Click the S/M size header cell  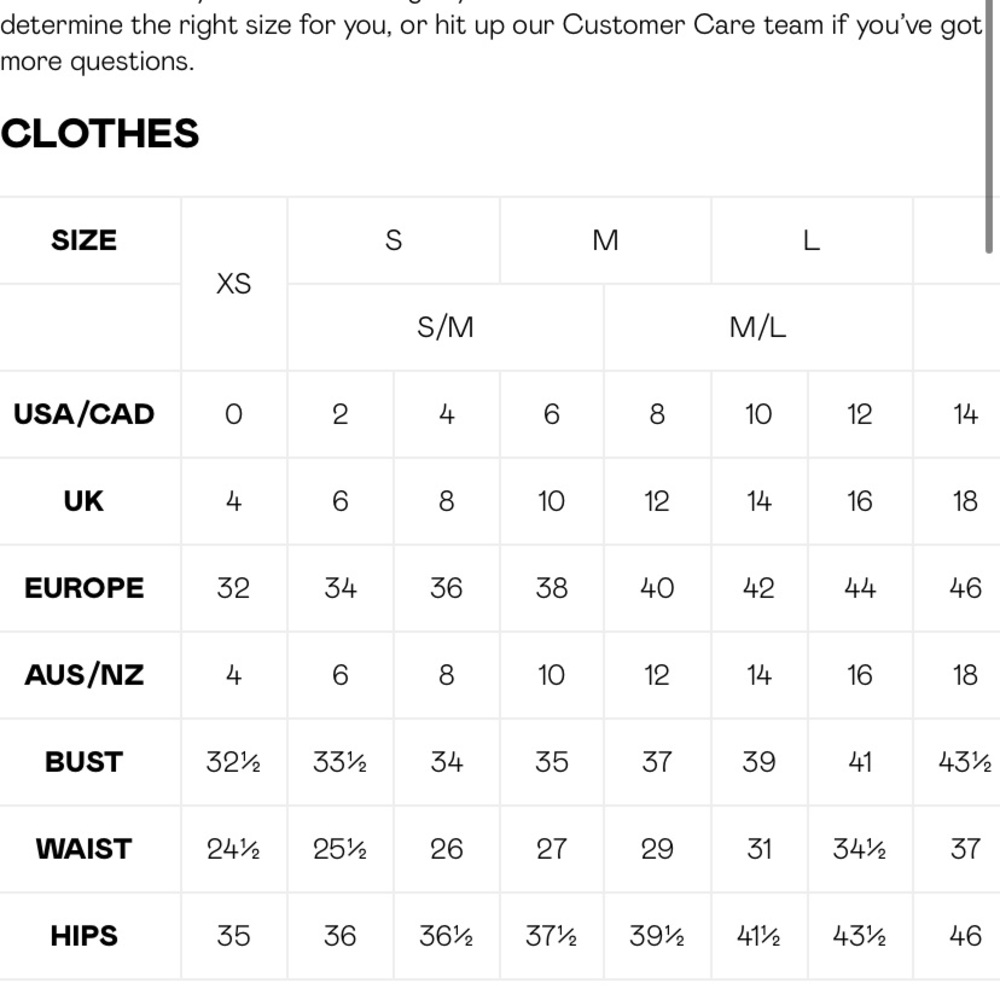[445, 327]
